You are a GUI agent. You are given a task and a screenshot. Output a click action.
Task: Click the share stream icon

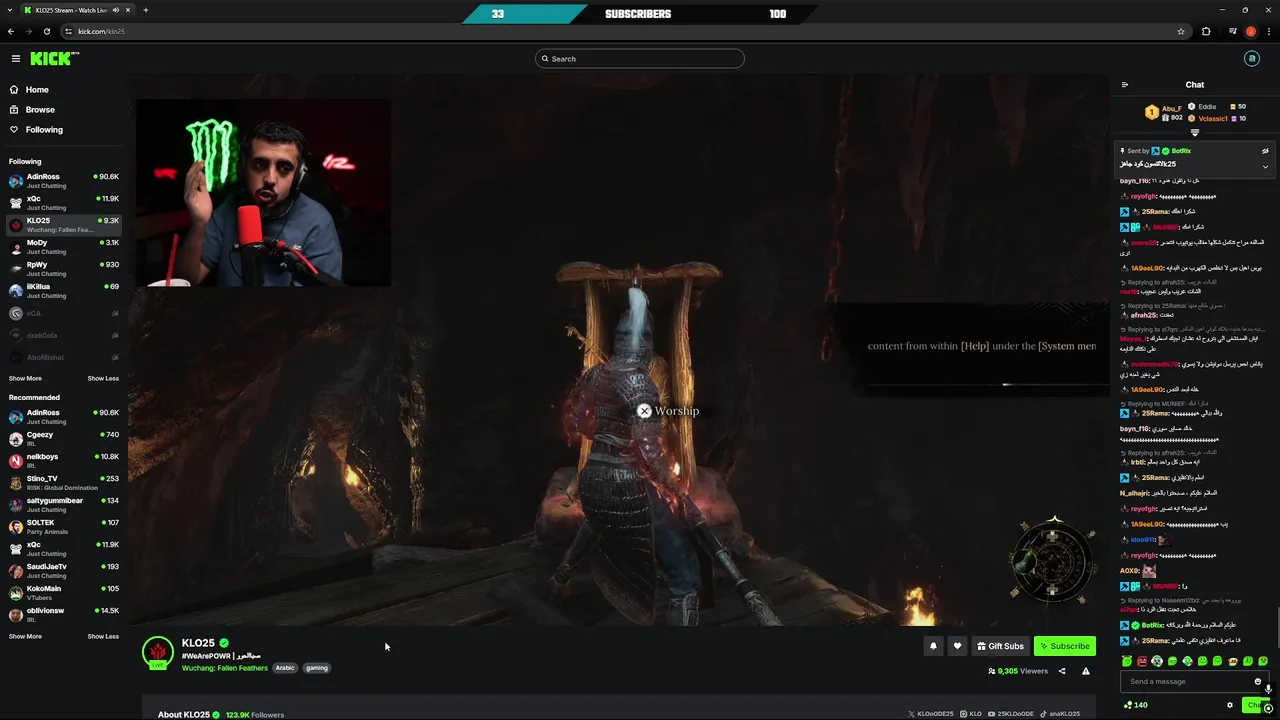1062,671
